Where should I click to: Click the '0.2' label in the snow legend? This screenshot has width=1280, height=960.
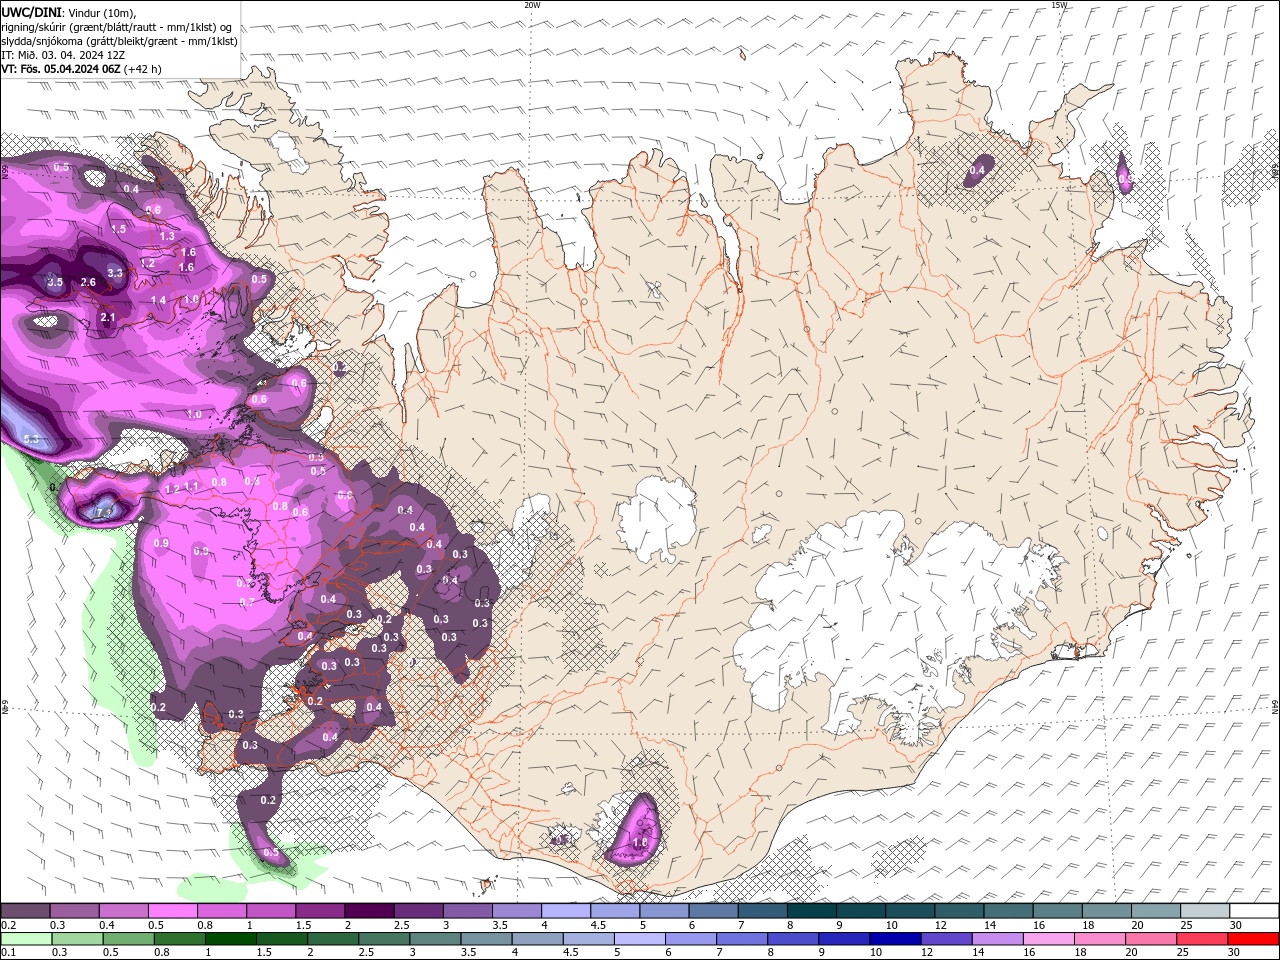click(x=9, y=925)
